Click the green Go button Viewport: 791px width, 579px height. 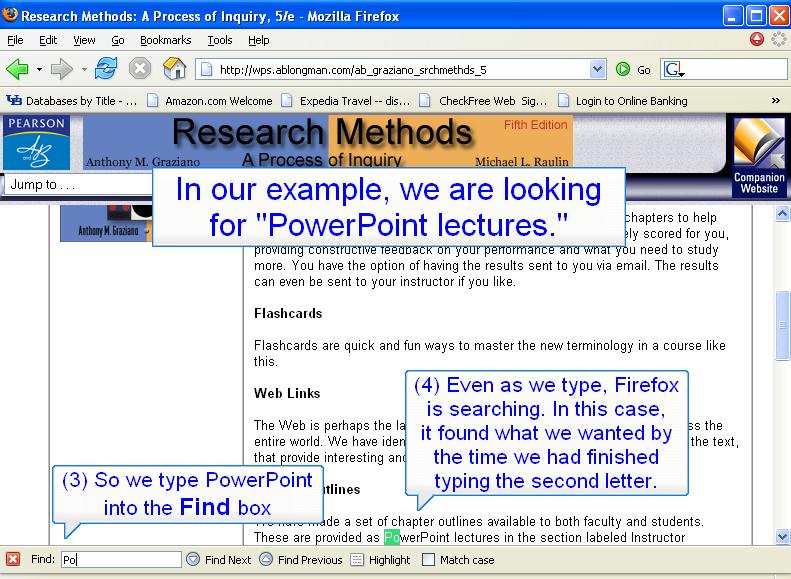coord(633,70)
